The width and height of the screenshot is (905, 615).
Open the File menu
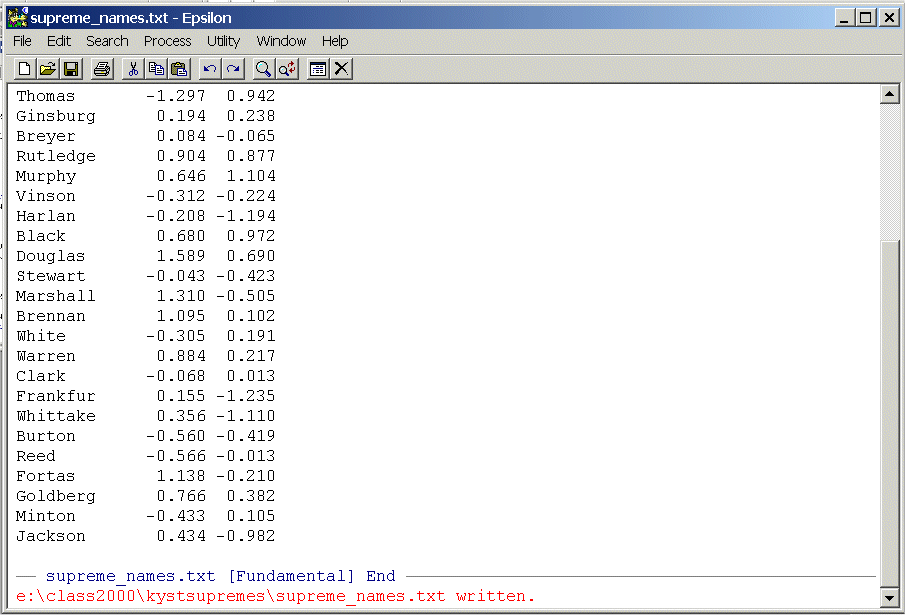coord(22,41)
